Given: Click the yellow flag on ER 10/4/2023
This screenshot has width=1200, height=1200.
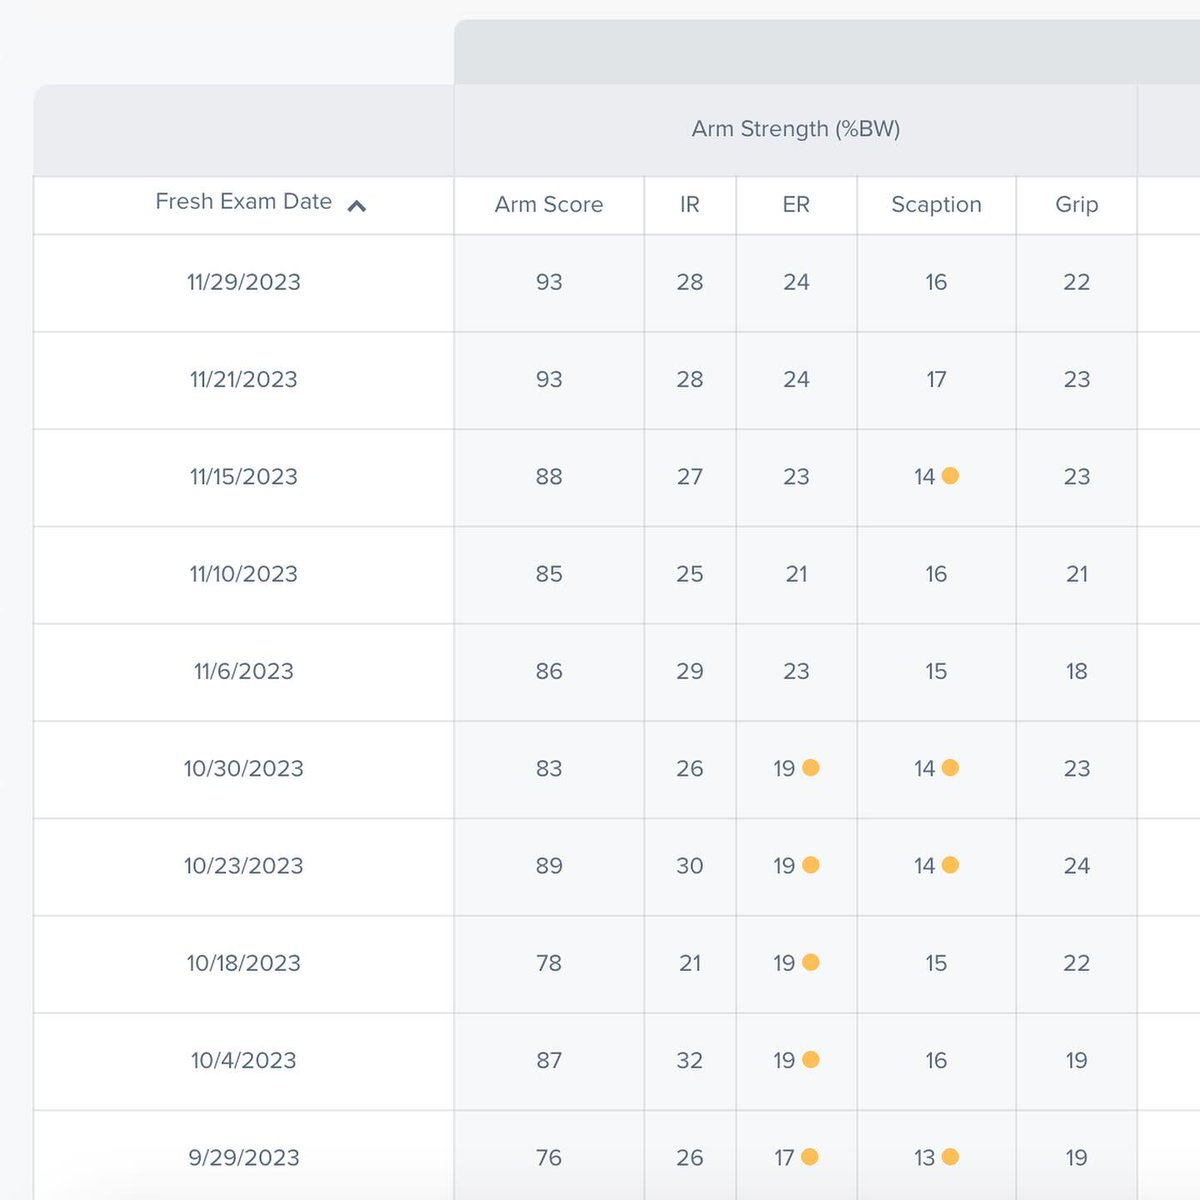Looking at the screenshot, I should (x=811, y=1059).
